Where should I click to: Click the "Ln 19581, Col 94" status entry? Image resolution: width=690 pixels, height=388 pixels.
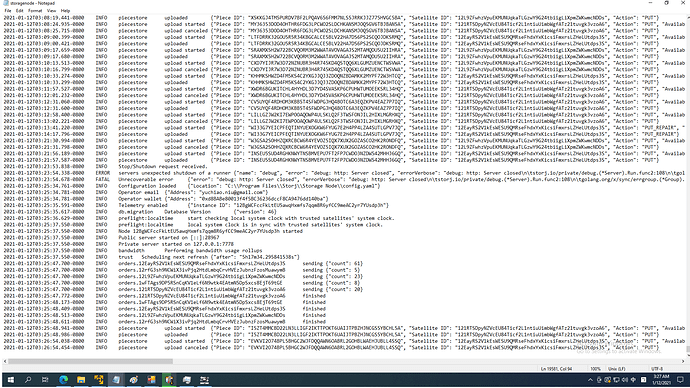[x=556, y=369]
